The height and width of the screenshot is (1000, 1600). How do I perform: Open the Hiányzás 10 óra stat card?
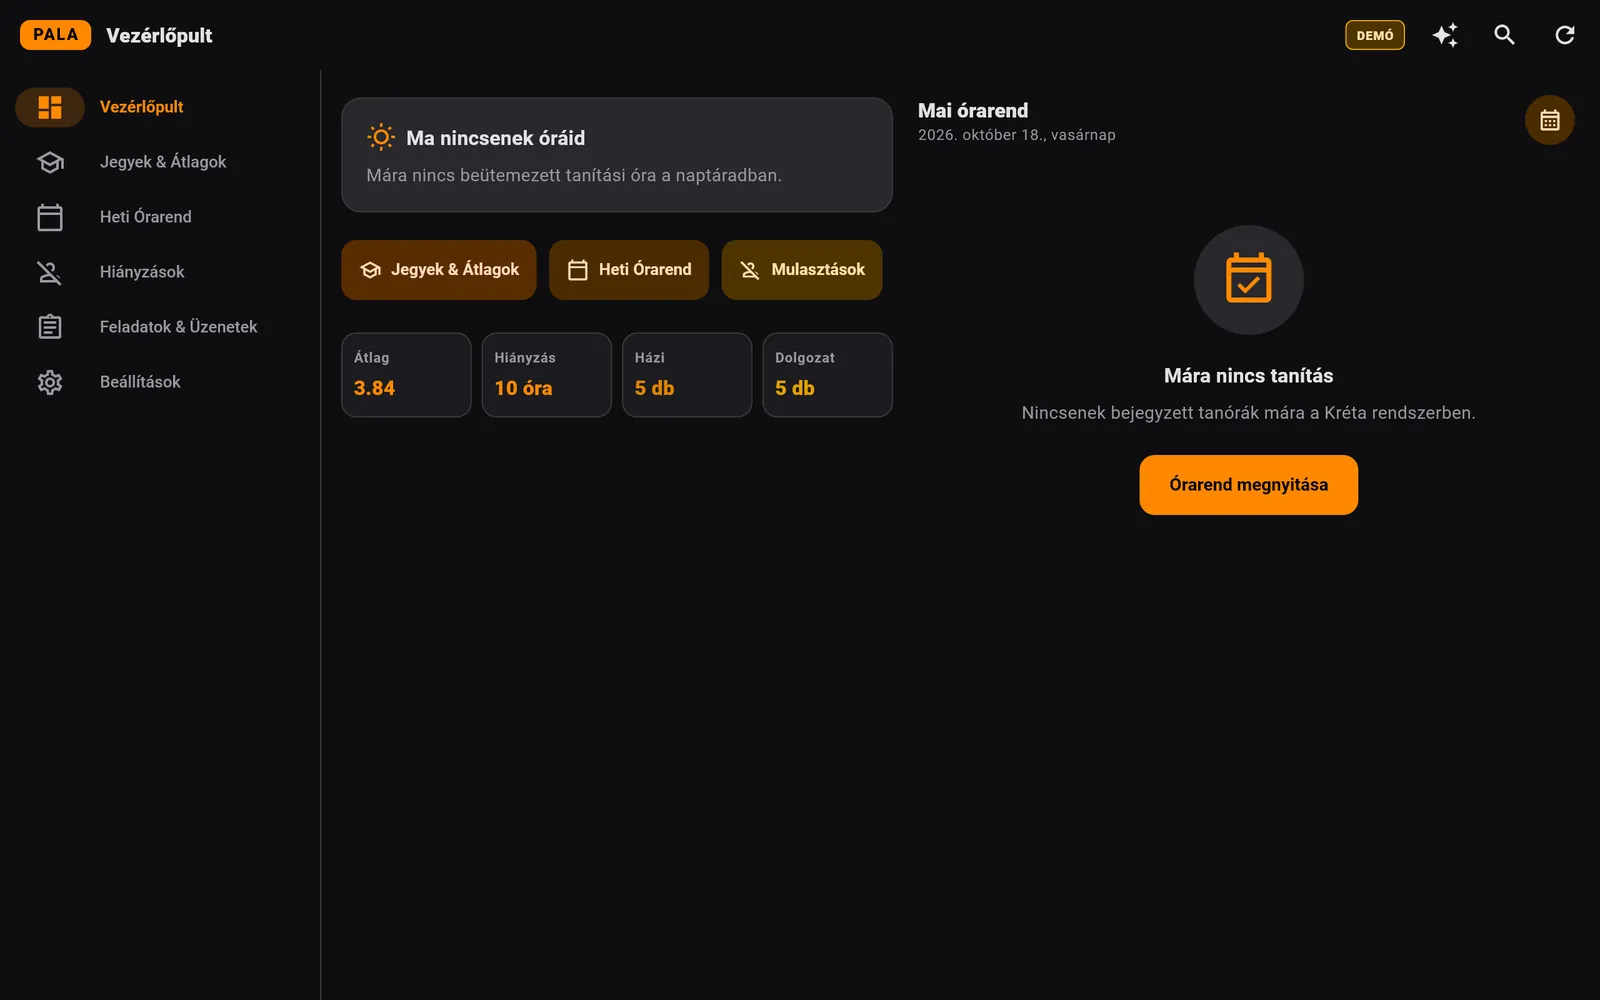(x=547, y=375)
